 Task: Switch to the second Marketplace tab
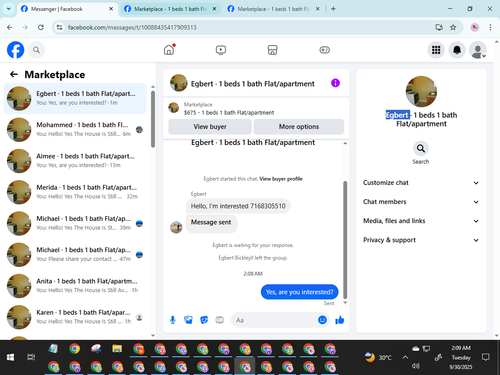[170, 9]
